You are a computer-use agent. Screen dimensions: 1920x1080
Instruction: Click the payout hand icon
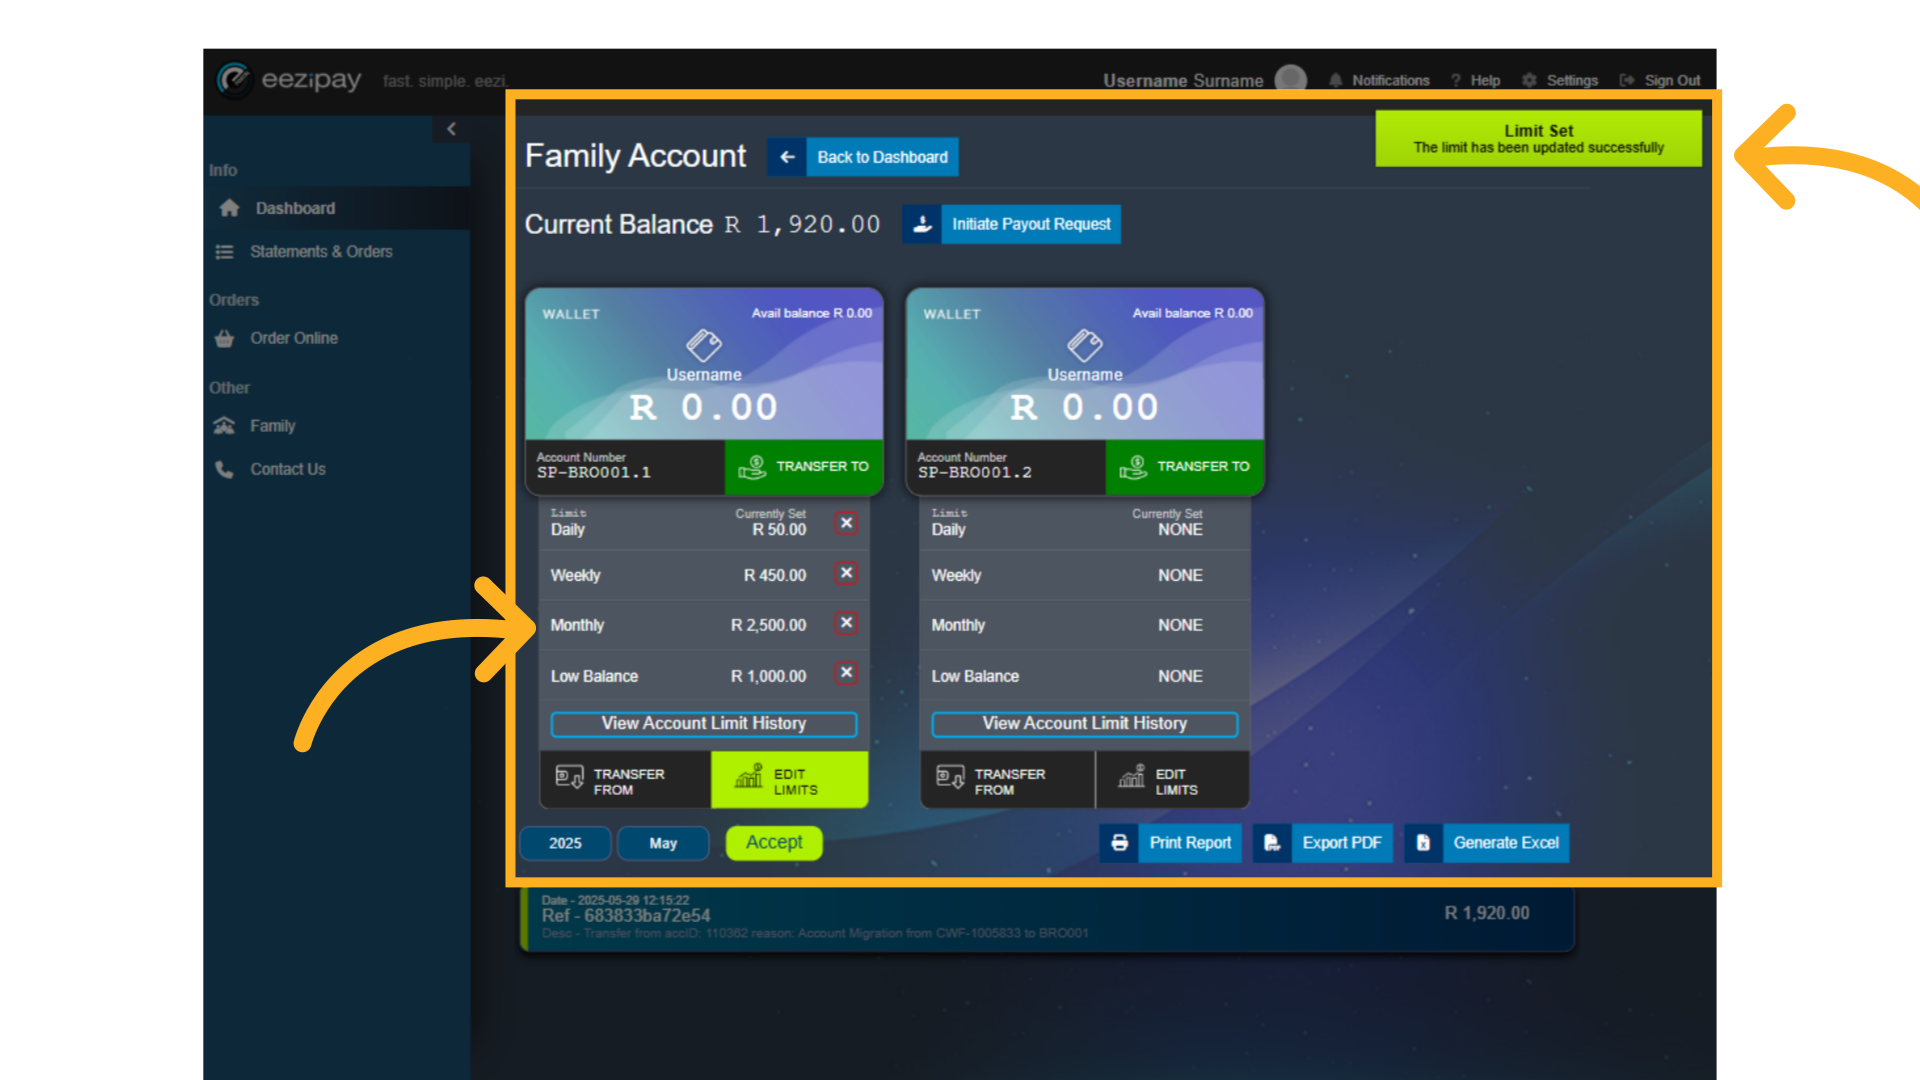click(922, 224)
